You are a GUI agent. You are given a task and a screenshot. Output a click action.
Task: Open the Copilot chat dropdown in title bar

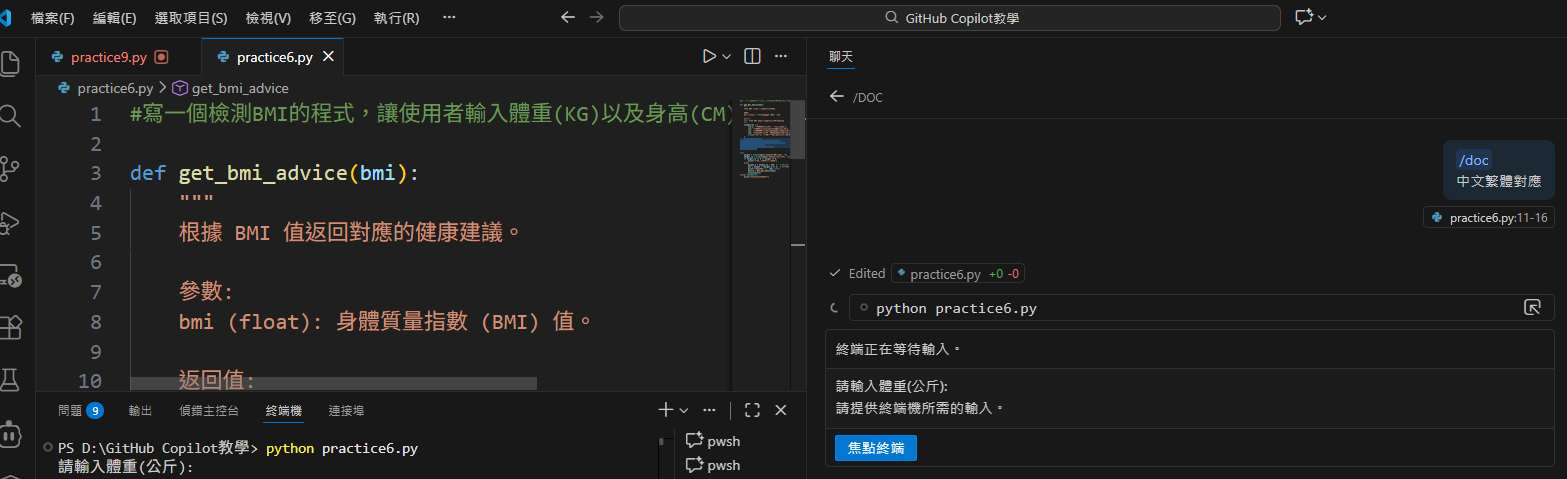(1323, 18)
